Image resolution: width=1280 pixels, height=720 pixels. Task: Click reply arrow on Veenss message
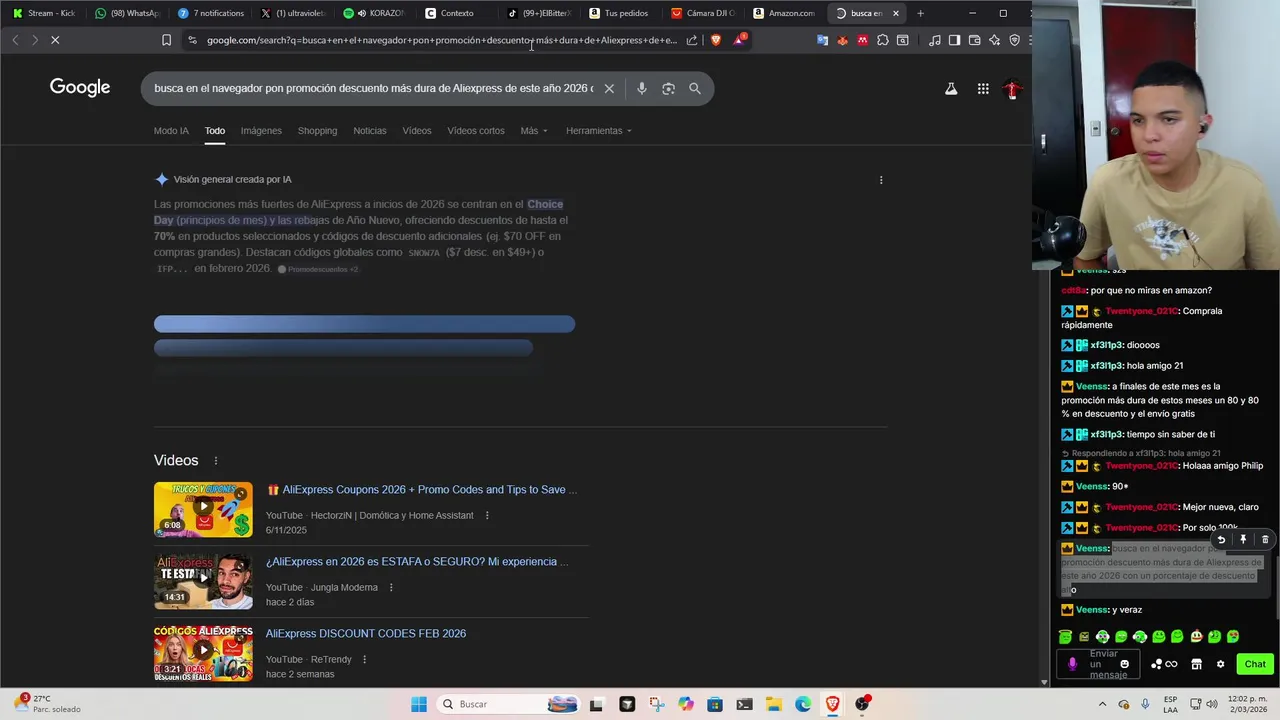point(1221,540)
